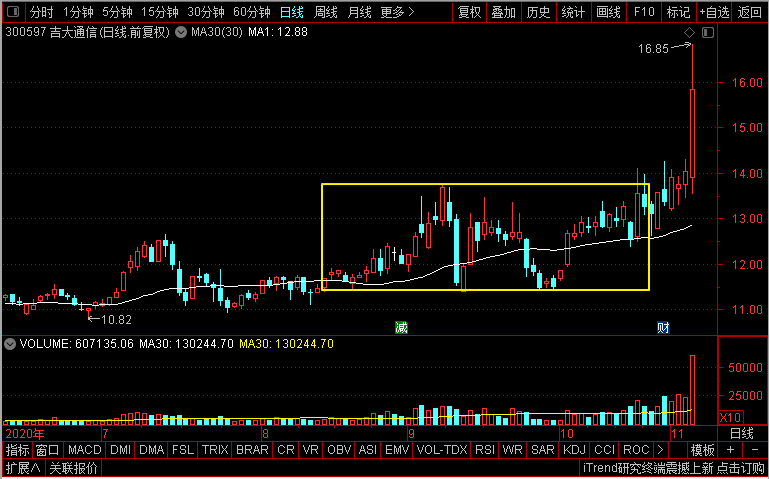Switch to 月线 monthly chart
The width and height of the screenshot is (770, 479).
coord(359,12)
